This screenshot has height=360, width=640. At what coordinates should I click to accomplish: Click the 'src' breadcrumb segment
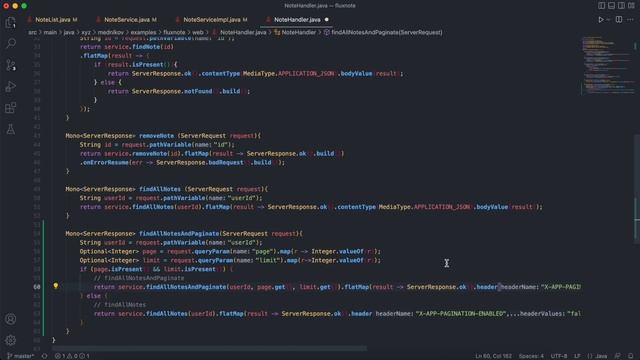(x=32, y=32)
